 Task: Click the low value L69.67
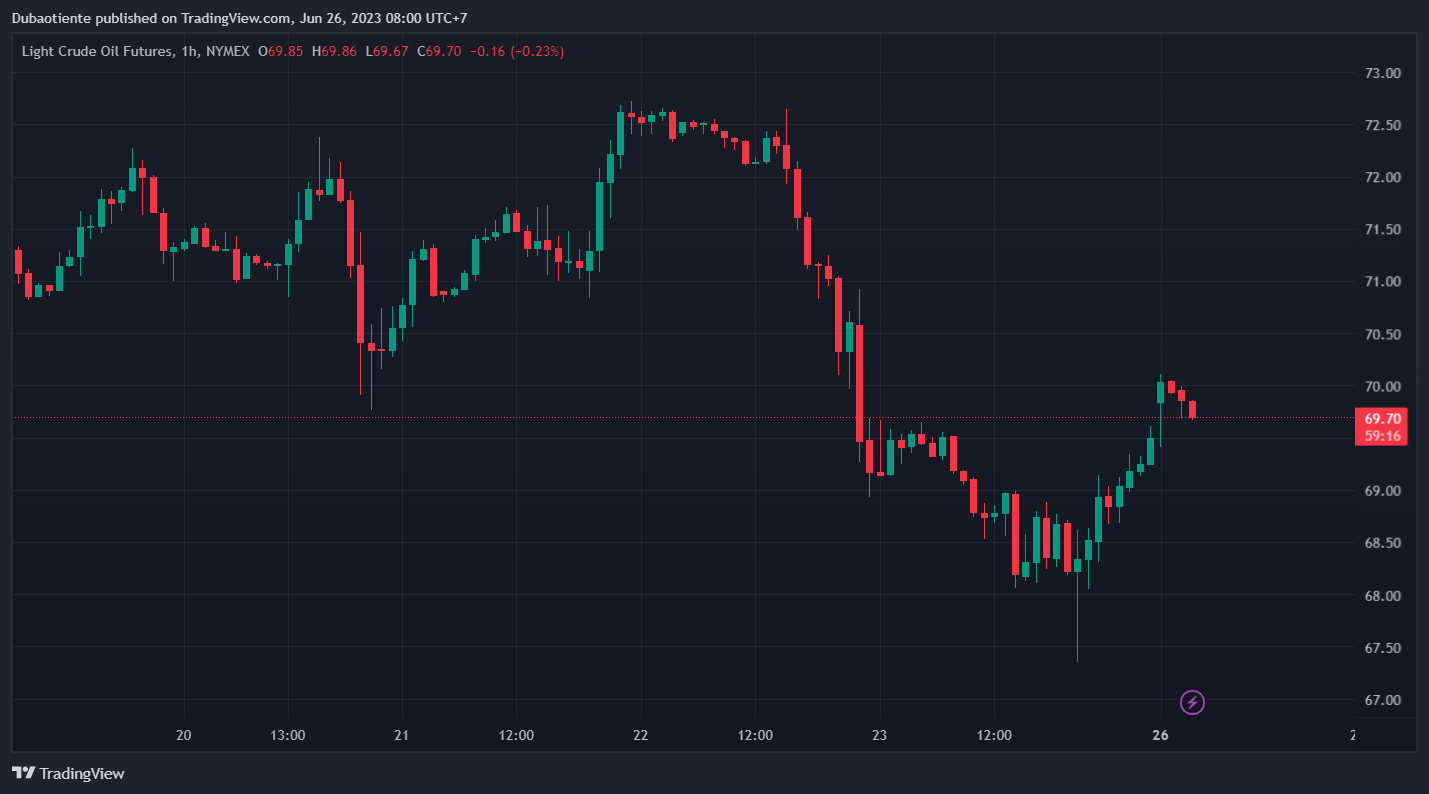pos(386,51)
